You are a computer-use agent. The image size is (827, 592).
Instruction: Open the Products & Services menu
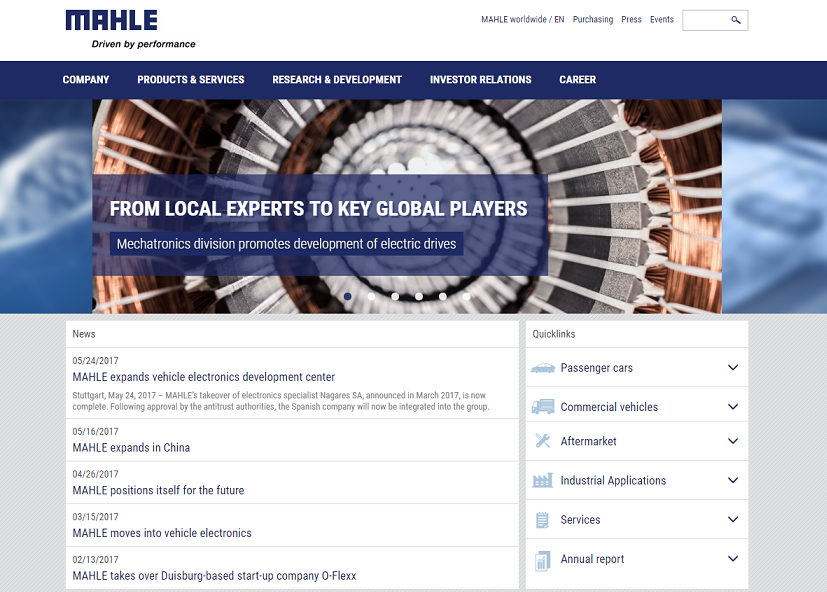click(x=191, y=80)
